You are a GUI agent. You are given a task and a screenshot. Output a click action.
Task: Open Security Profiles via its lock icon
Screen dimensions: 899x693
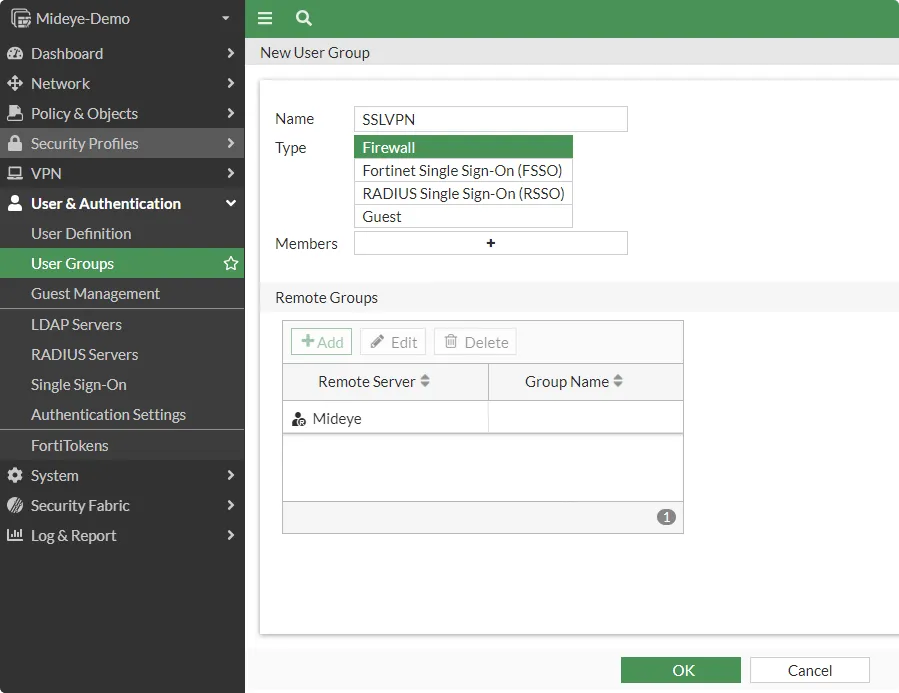click(15, 143)
